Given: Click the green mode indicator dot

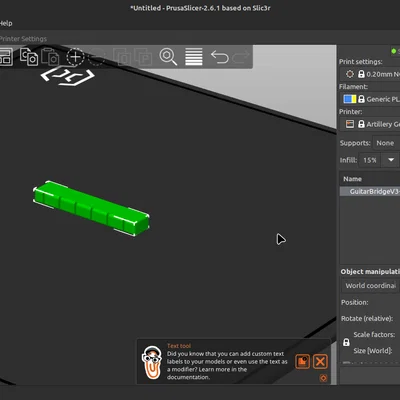Looking at the screenshot, I should point(394,51).
